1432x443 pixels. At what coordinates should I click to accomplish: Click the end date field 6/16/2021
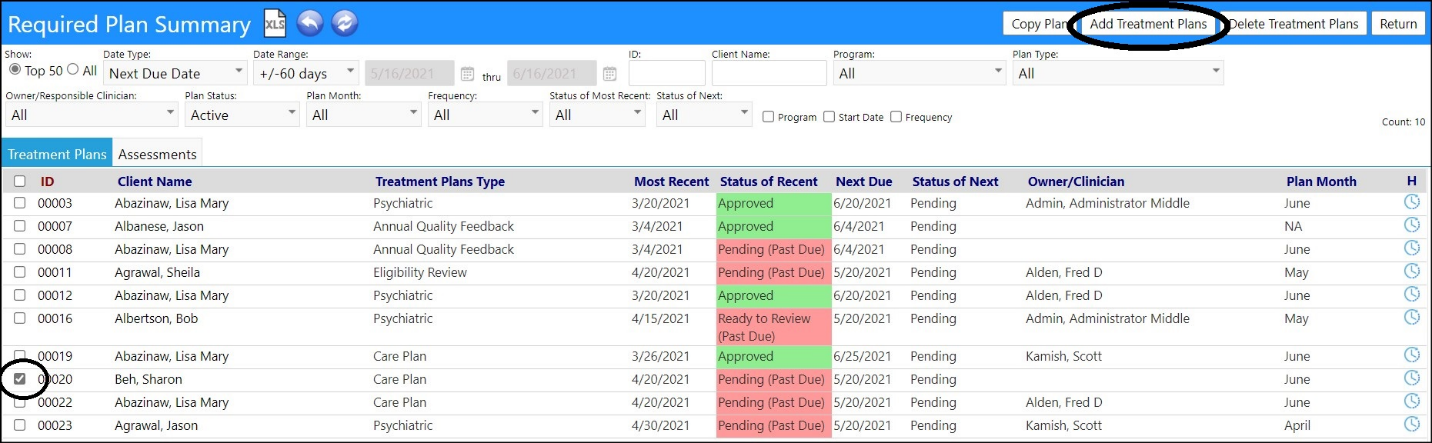pos(552,73)
